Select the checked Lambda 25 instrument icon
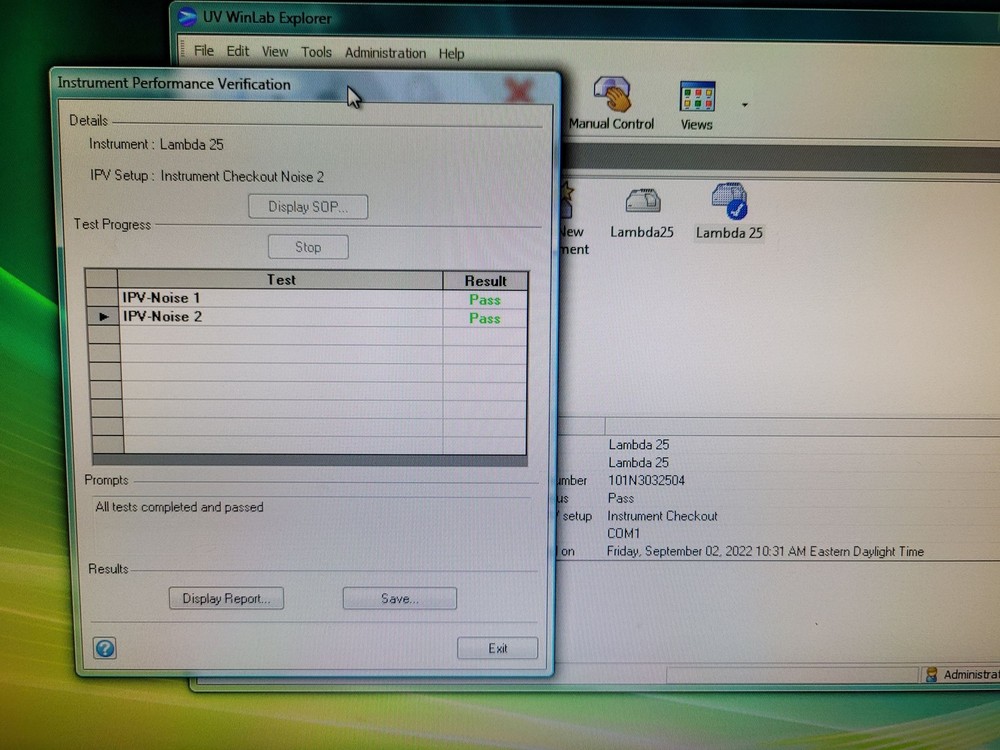Viewport: 1000px width, 750px height. 729,212
